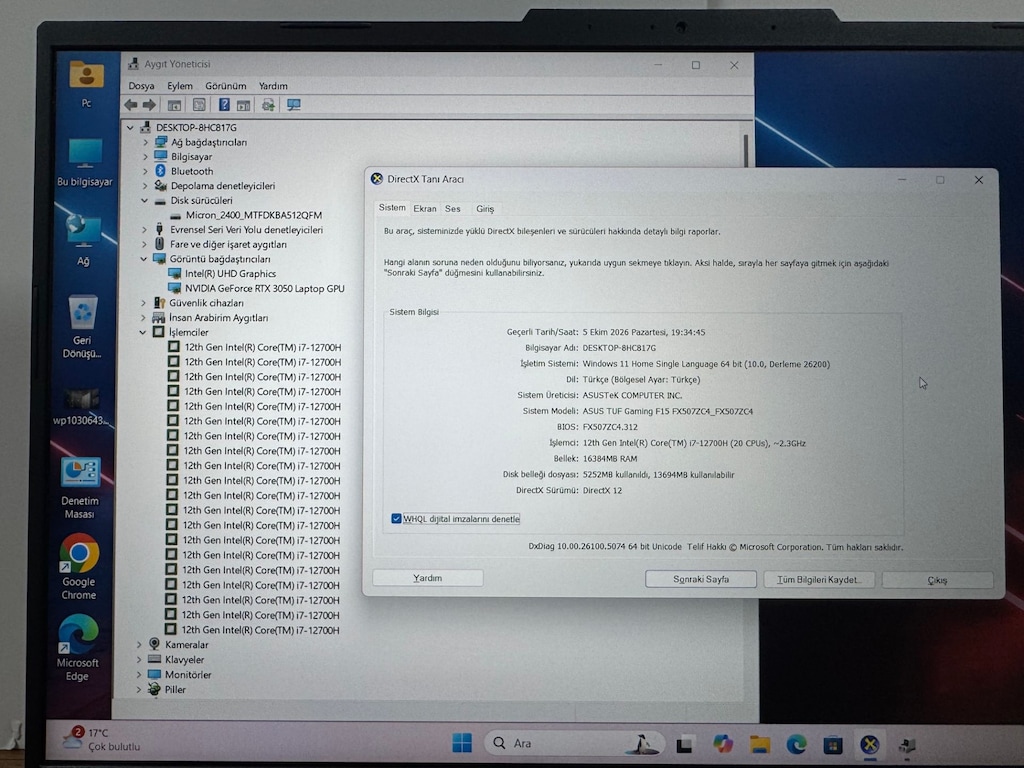
Task: Switch to the Ses tab
Action: coord(453,209)
